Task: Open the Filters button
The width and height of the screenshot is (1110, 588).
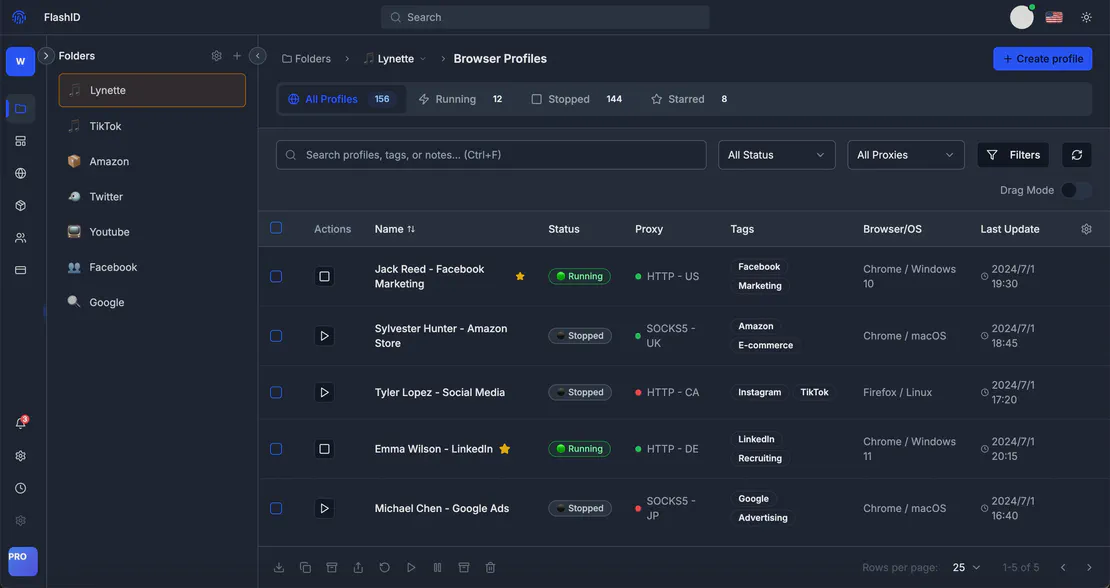Action: point(1013,155)
